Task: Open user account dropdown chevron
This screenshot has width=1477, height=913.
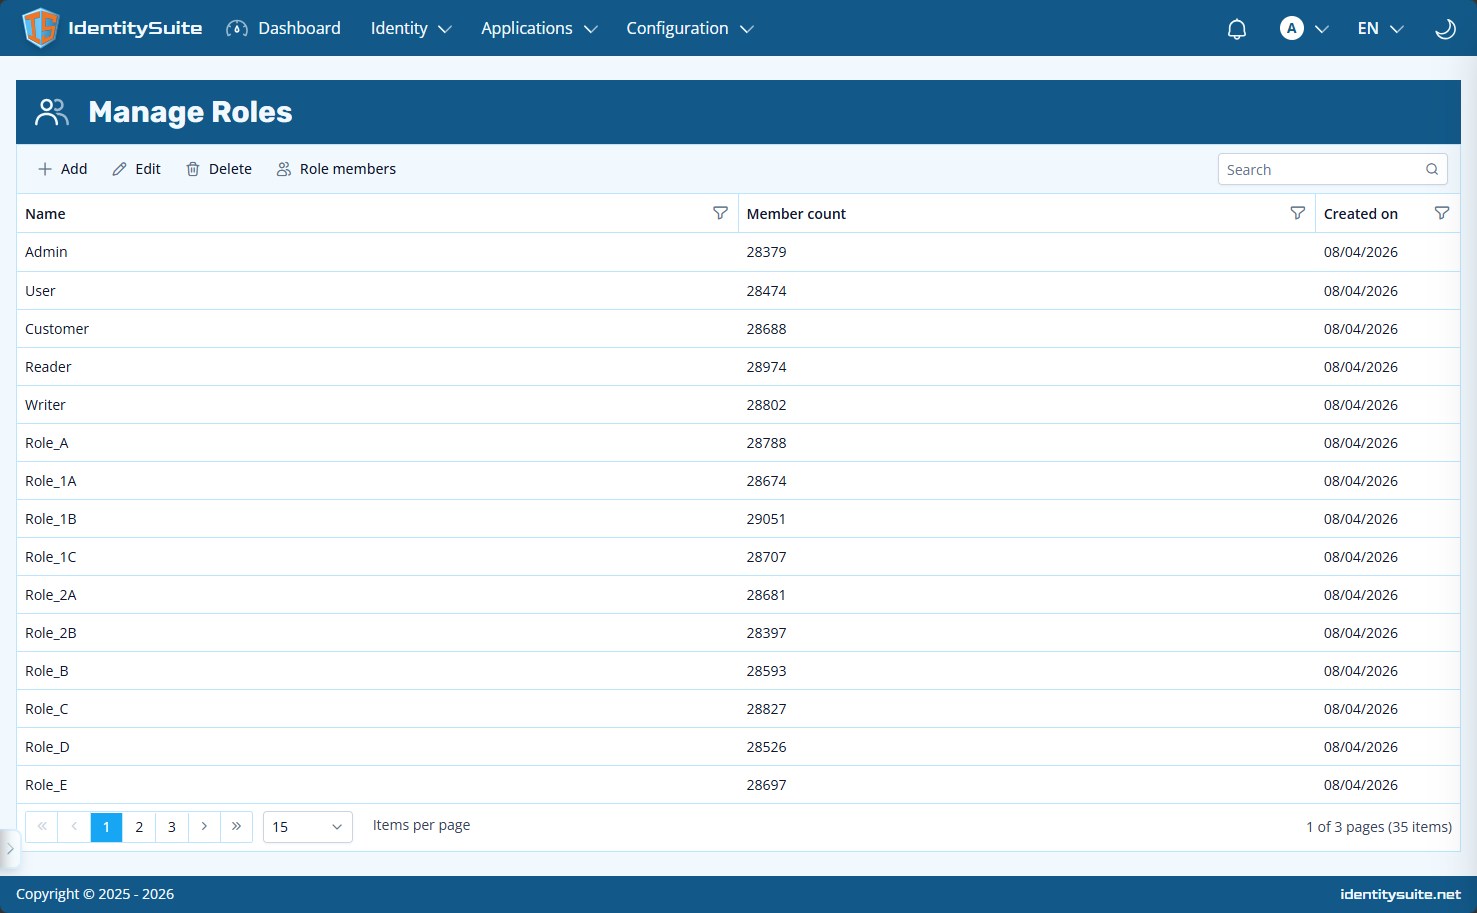Action: [1322, 29]
